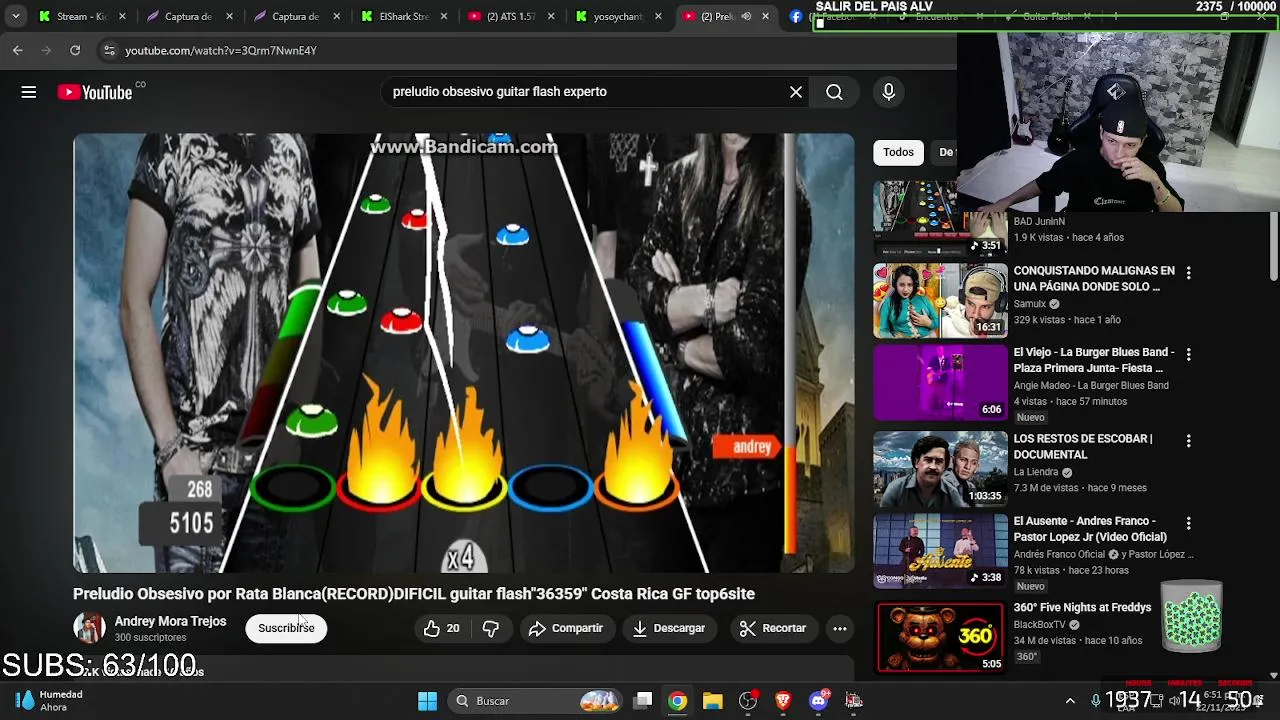The image size is (1280, 720).
Task: Open the video title text Preludio Obsesivo
Action: click(x=414, y=594)
